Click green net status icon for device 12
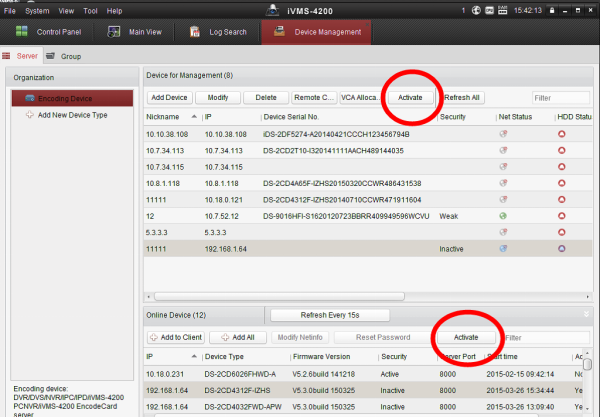Image resolution: width=600 pixels, height=417 pixels. click(x=502, y=215)
